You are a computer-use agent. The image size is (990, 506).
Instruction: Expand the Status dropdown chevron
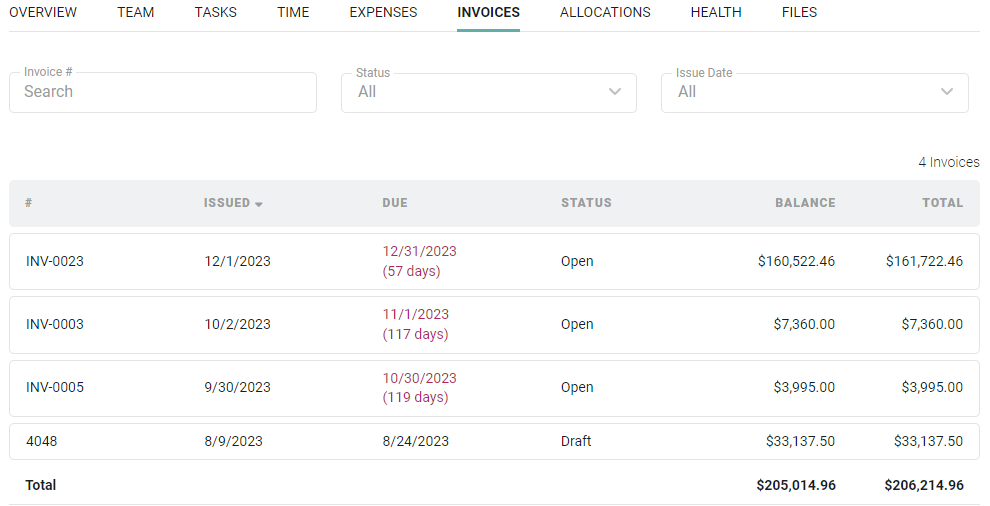(x=614, y=92)
